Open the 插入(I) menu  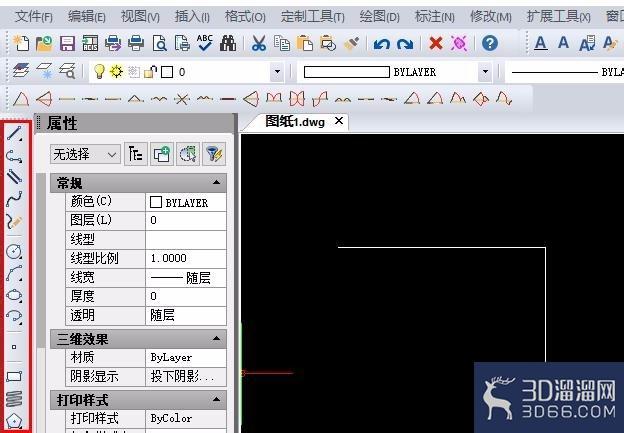[x=192, y=17]
